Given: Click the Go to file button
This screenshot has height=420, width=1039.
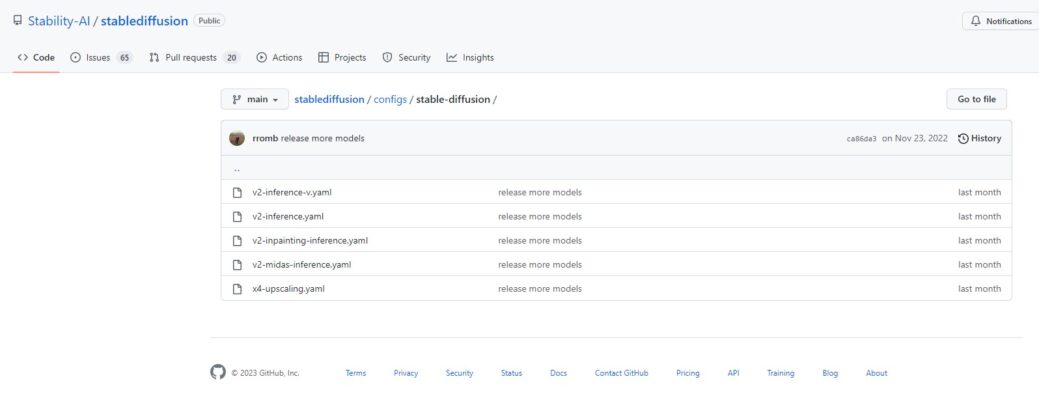Looking at the screenshot, I should (x=977, y=99).
